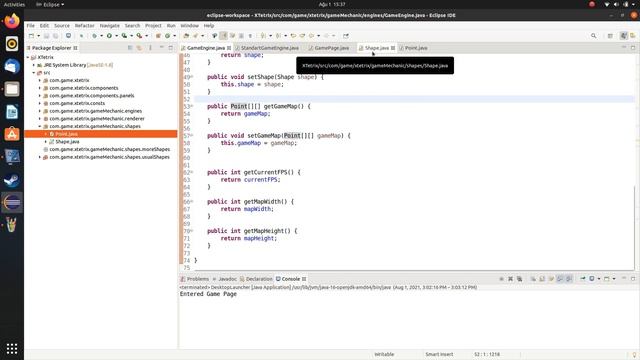Open Firefox from the Ubuntu dock
640x360 pixels.
tap(12, 20)
